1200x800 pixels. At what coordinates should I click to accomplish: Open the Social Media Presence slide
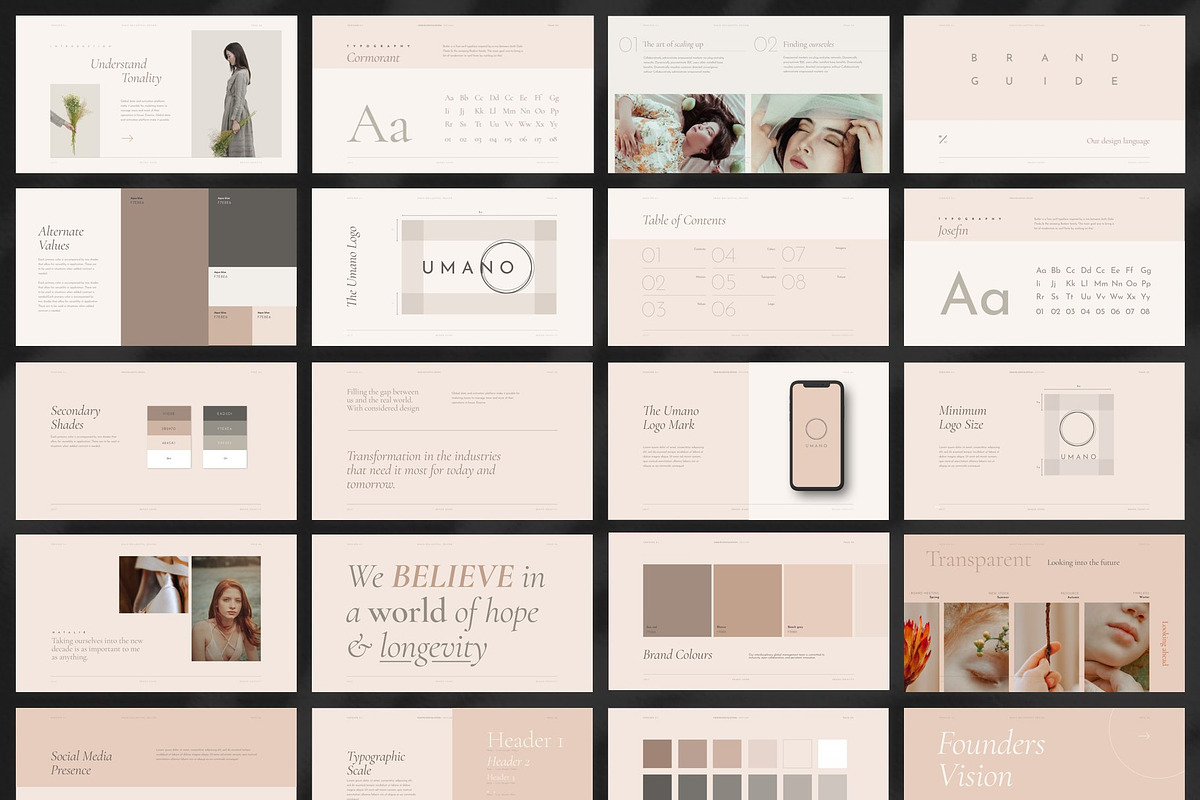click(x=156, y=754)
